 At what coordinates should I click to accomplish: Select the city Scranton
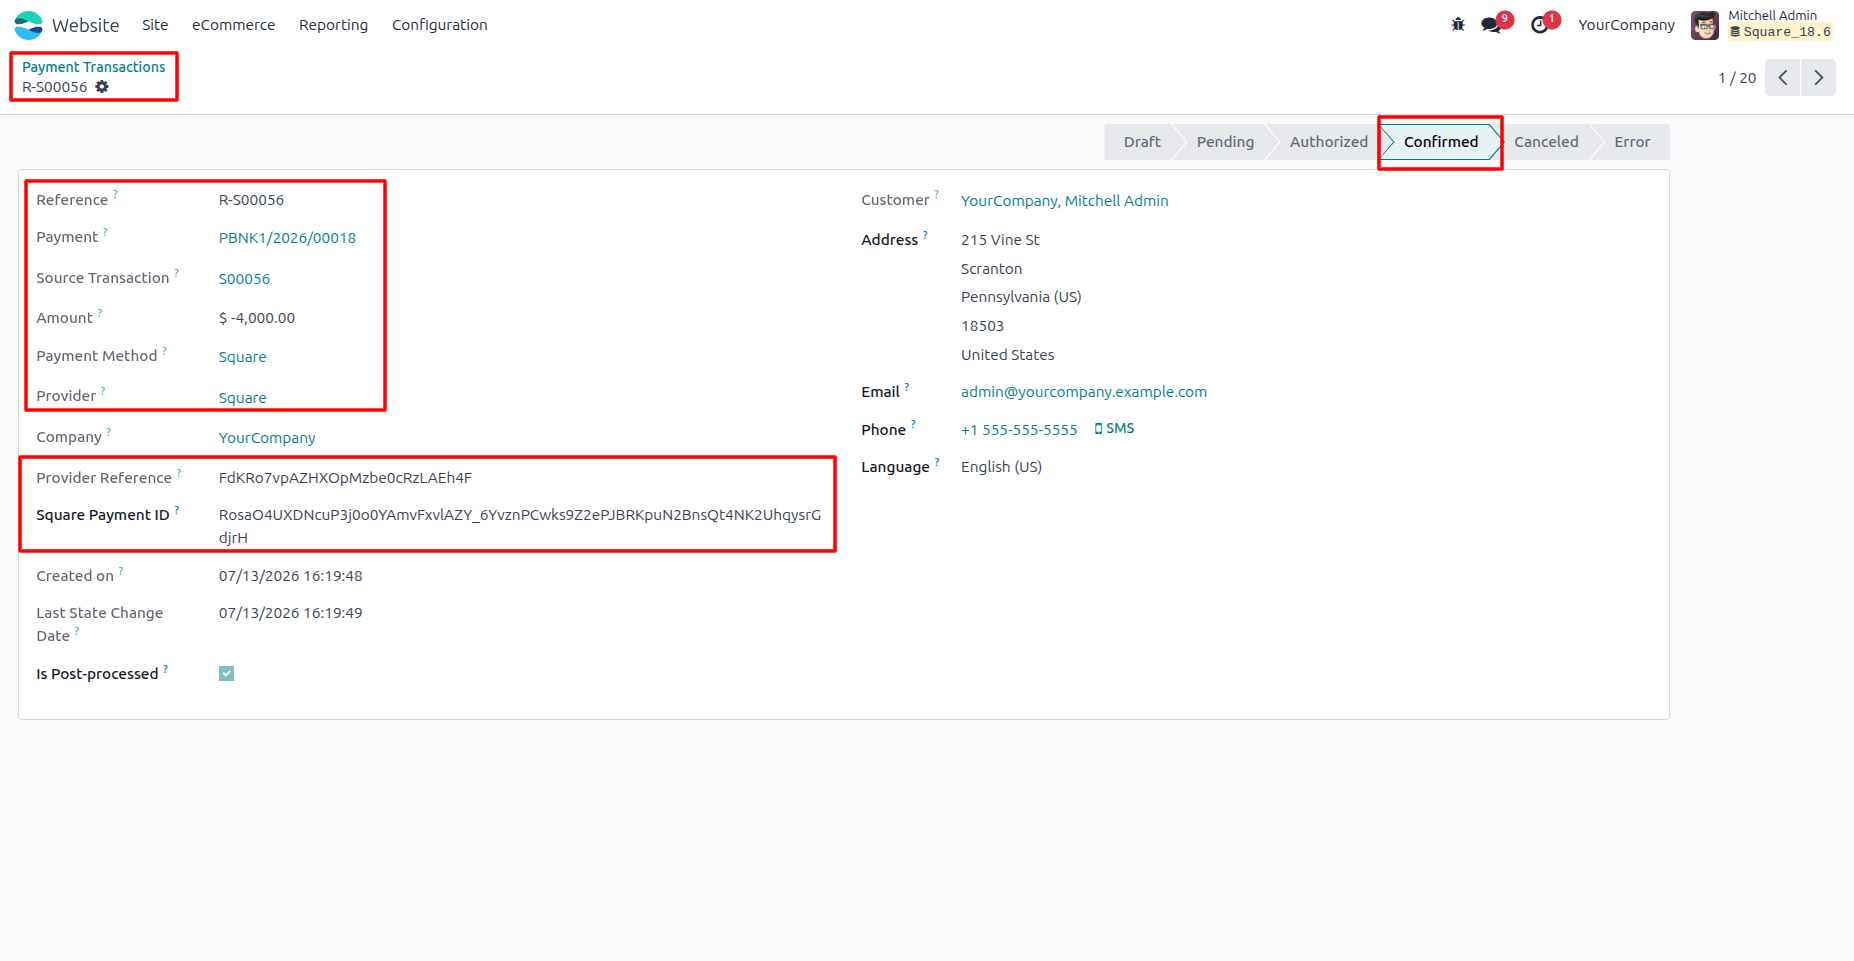(x=991, y=269)
